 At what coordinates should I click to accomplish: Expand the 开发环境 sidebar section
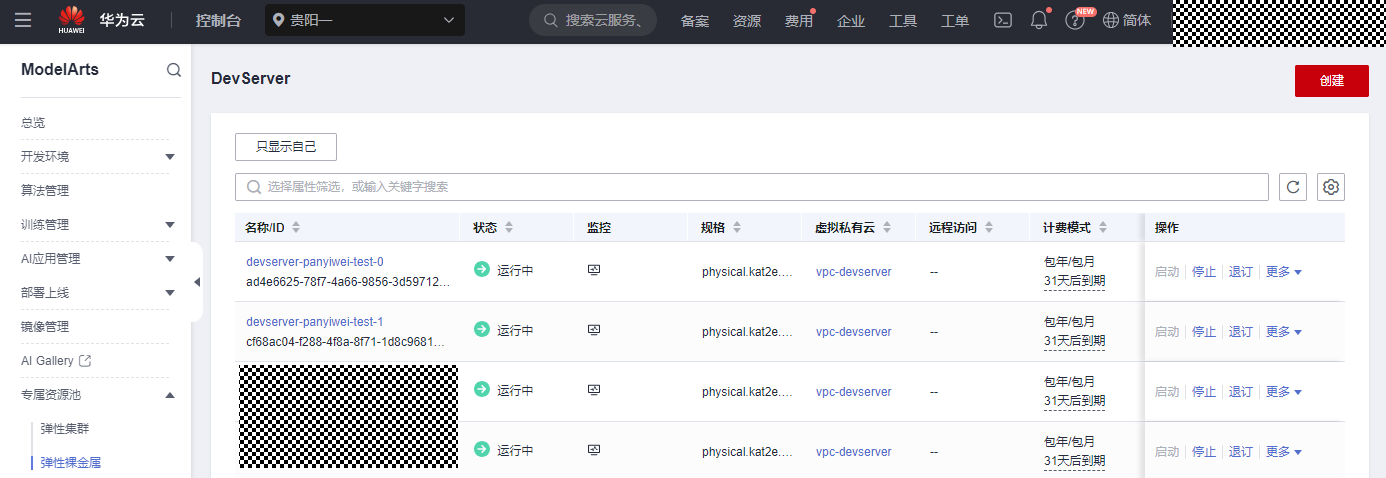[170, 157]
